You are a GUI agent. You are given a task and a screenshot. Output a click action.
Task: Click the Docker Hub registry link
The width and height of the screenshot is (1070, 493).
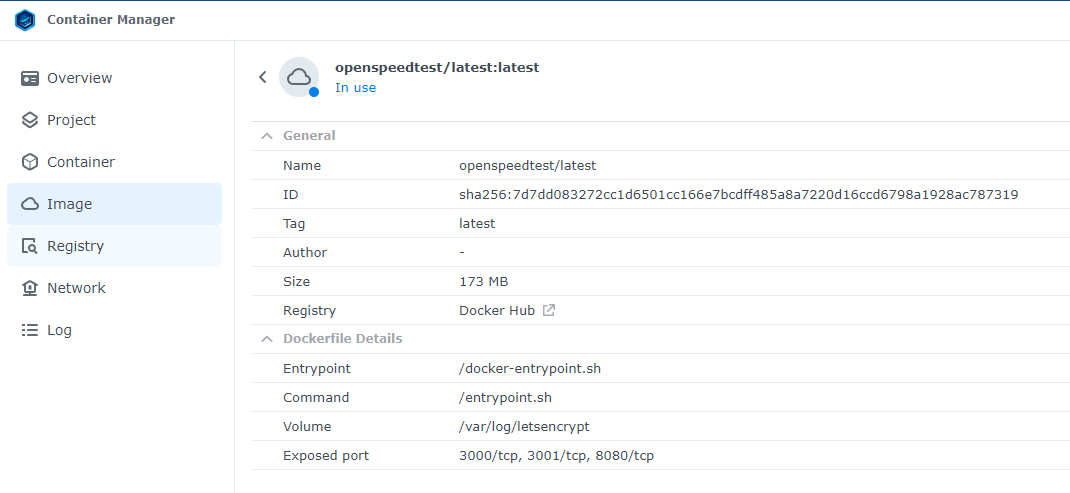[497, 310]
